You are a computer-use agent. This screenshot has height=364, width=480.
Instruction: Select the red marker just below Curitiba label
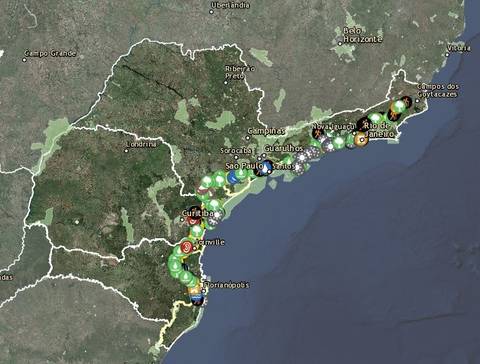click(x=193, y=220)
